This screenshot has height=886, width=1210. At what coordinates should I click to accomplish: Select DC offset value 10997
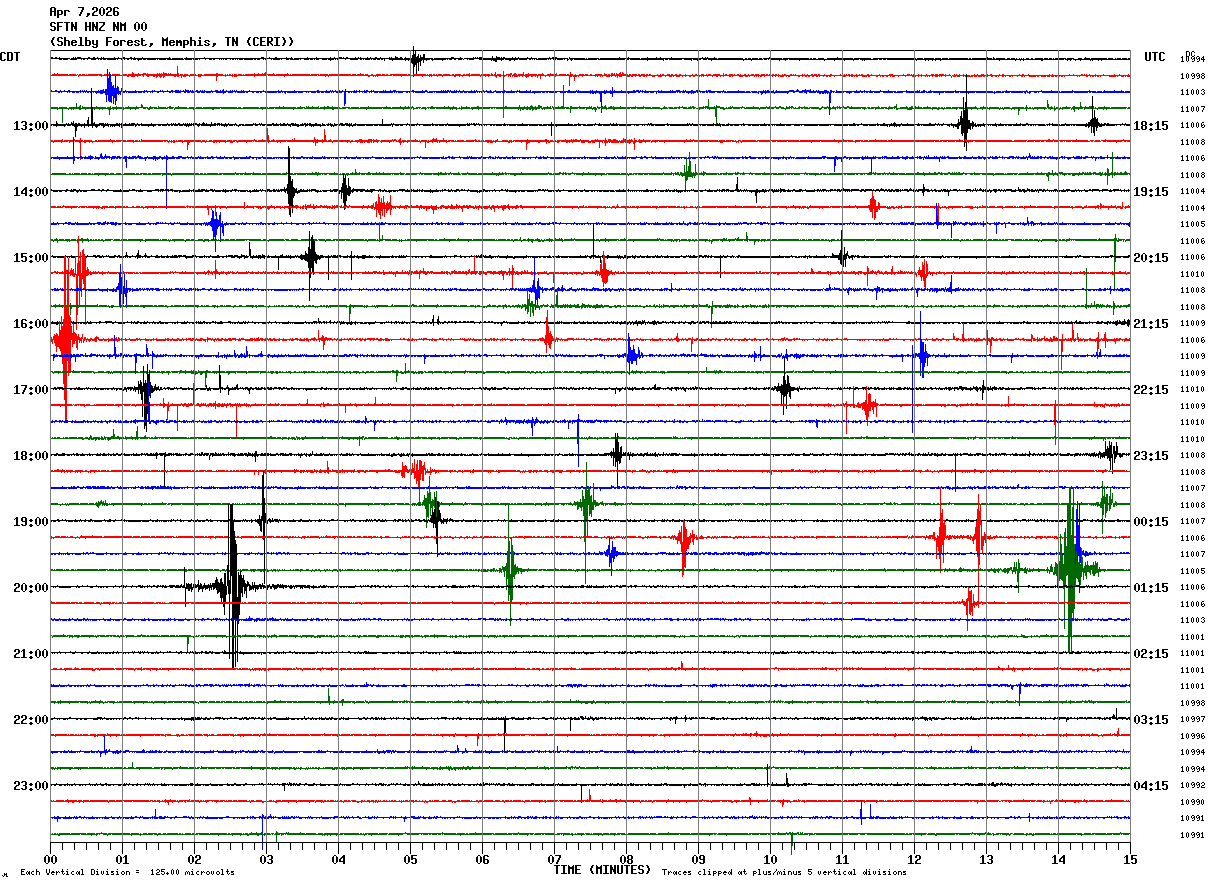tap(1192, 719)
